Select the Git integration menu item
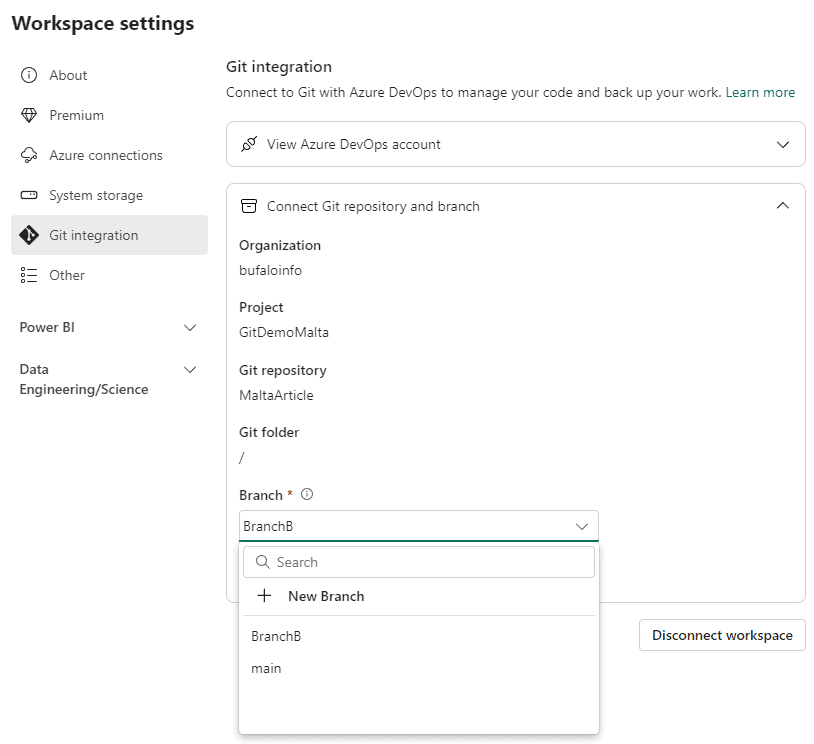Image resolution: width=814 pixels, height=744 pixels. click(x=109, y=235)
